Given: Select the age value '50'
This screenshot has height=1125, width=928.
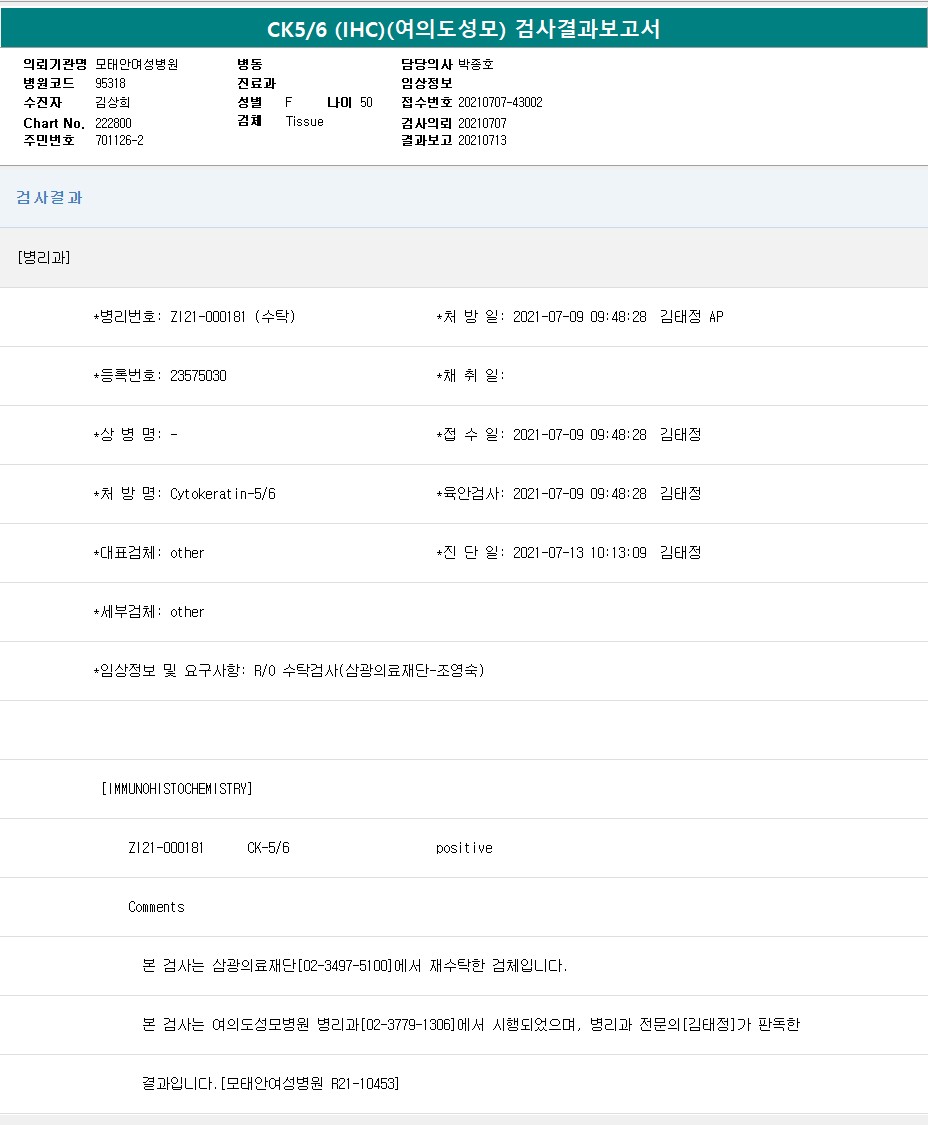Looking at the screenshot, I should coord(366,103).
